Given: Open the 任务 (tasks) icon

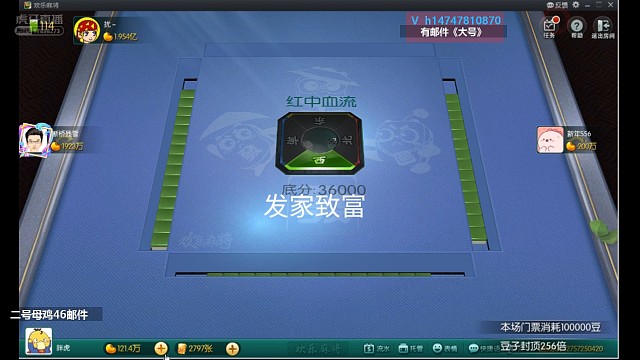Looking at the screenshot, I should 549,28.
